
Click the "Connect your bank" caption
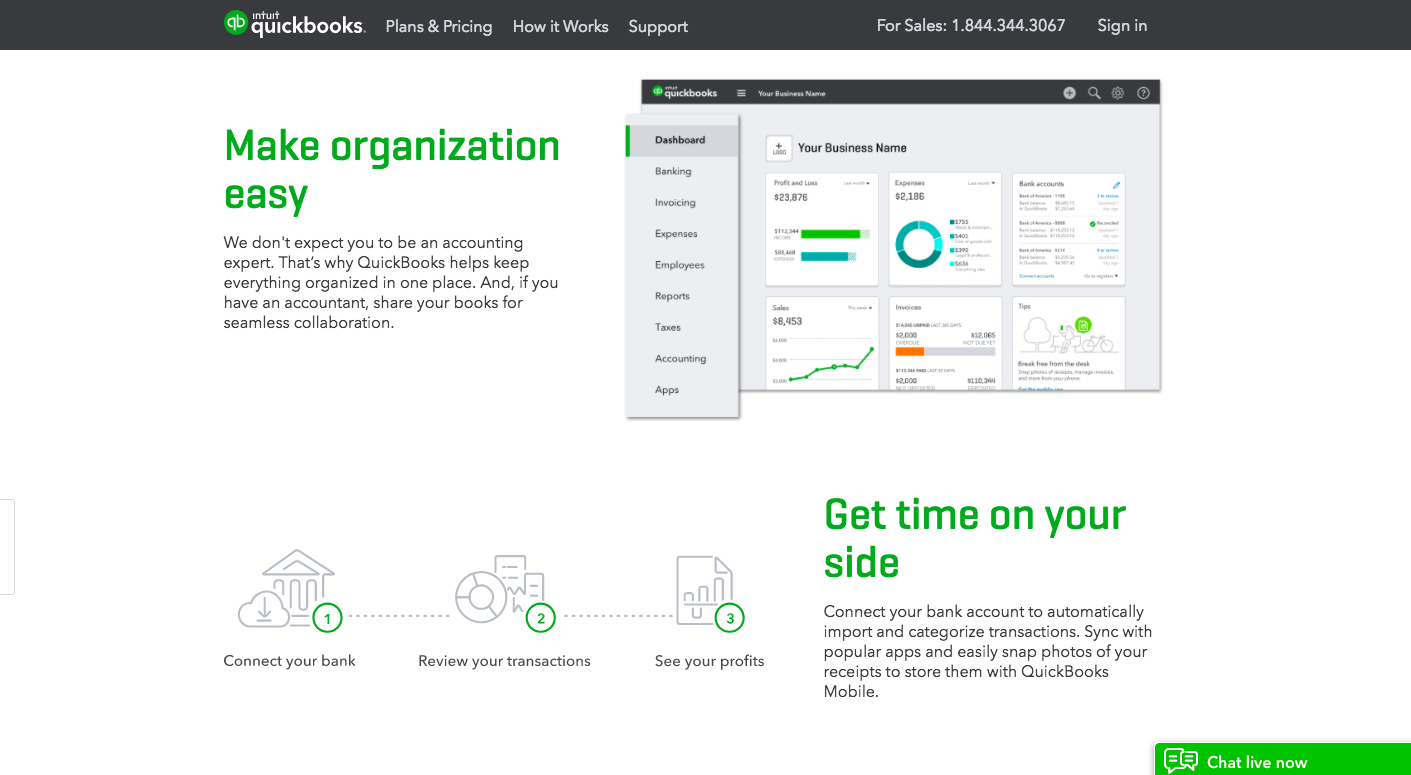coord(289,661)
